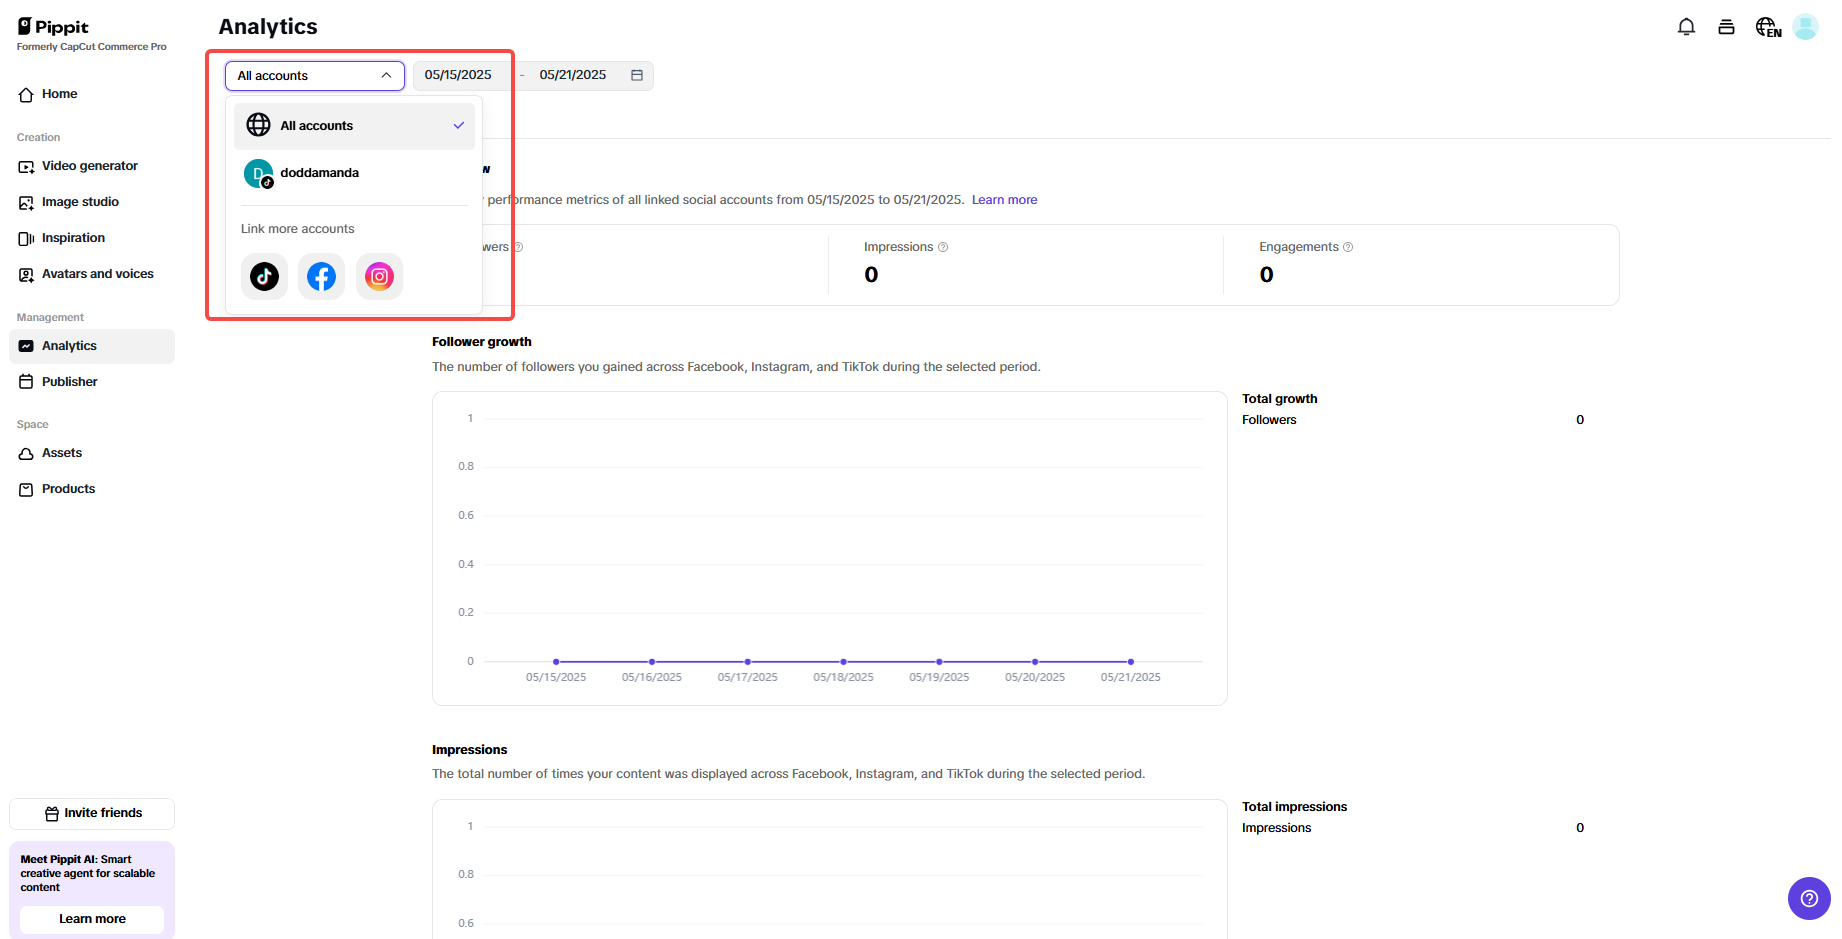Screen dimensions: 1842x939
Task: Open the user profile avatar
Action: (1805, 27)
